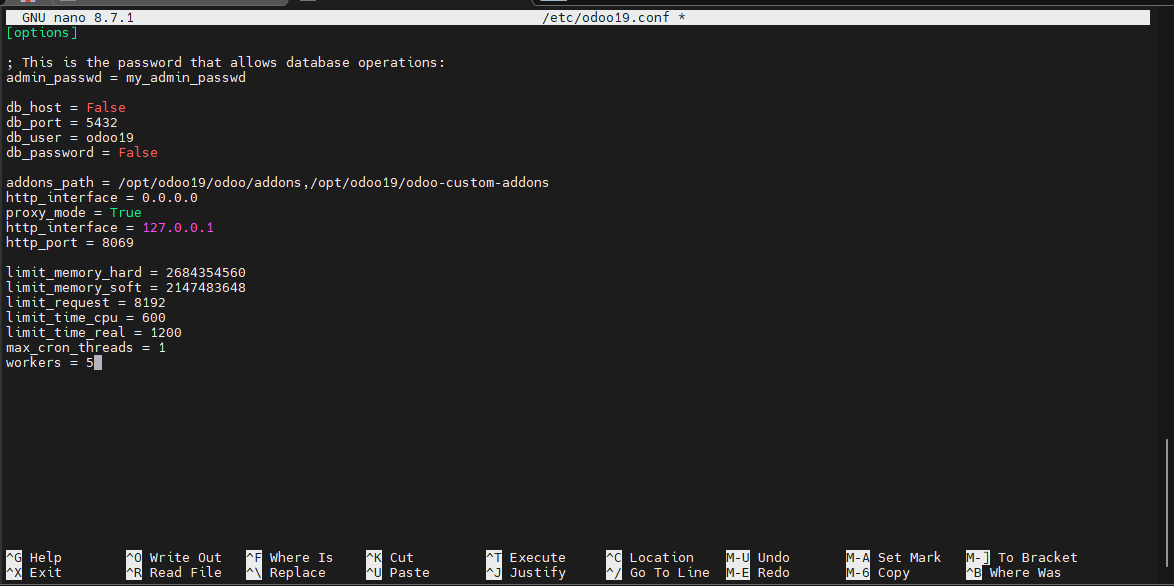Image resolution: width=1174 pixels, height=586 pixels.
Task: Click the /etc/odoo19.conf filename in title bar
Action: (x=606, y=18)
